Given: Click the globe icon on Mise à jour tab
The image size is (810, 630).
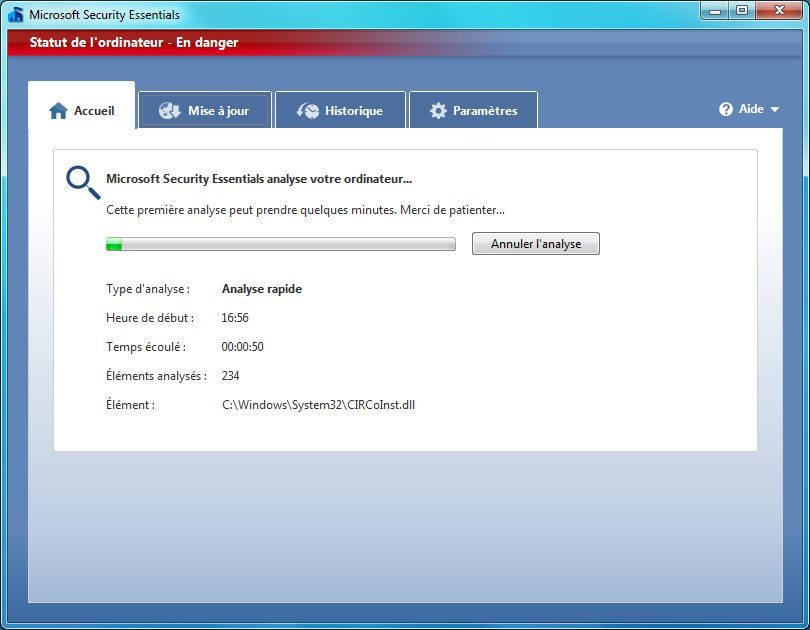Looking at the screenshot, I should click(x=170, y=111).
